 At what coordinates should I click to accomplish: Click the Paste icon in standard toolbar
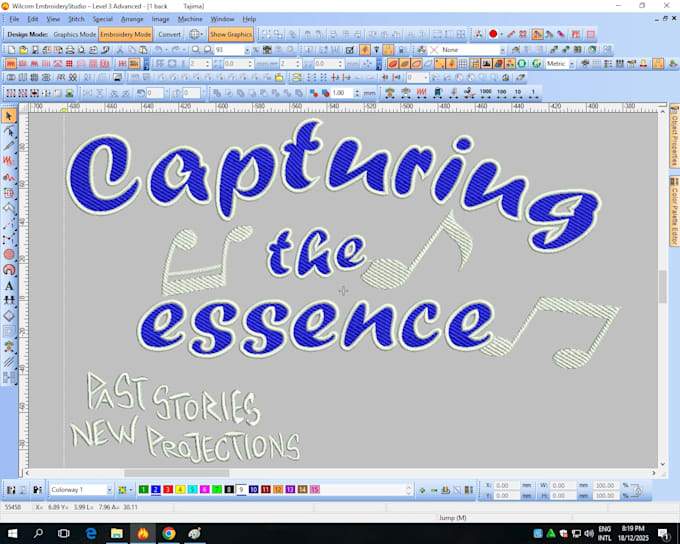(x=143, y=50)
